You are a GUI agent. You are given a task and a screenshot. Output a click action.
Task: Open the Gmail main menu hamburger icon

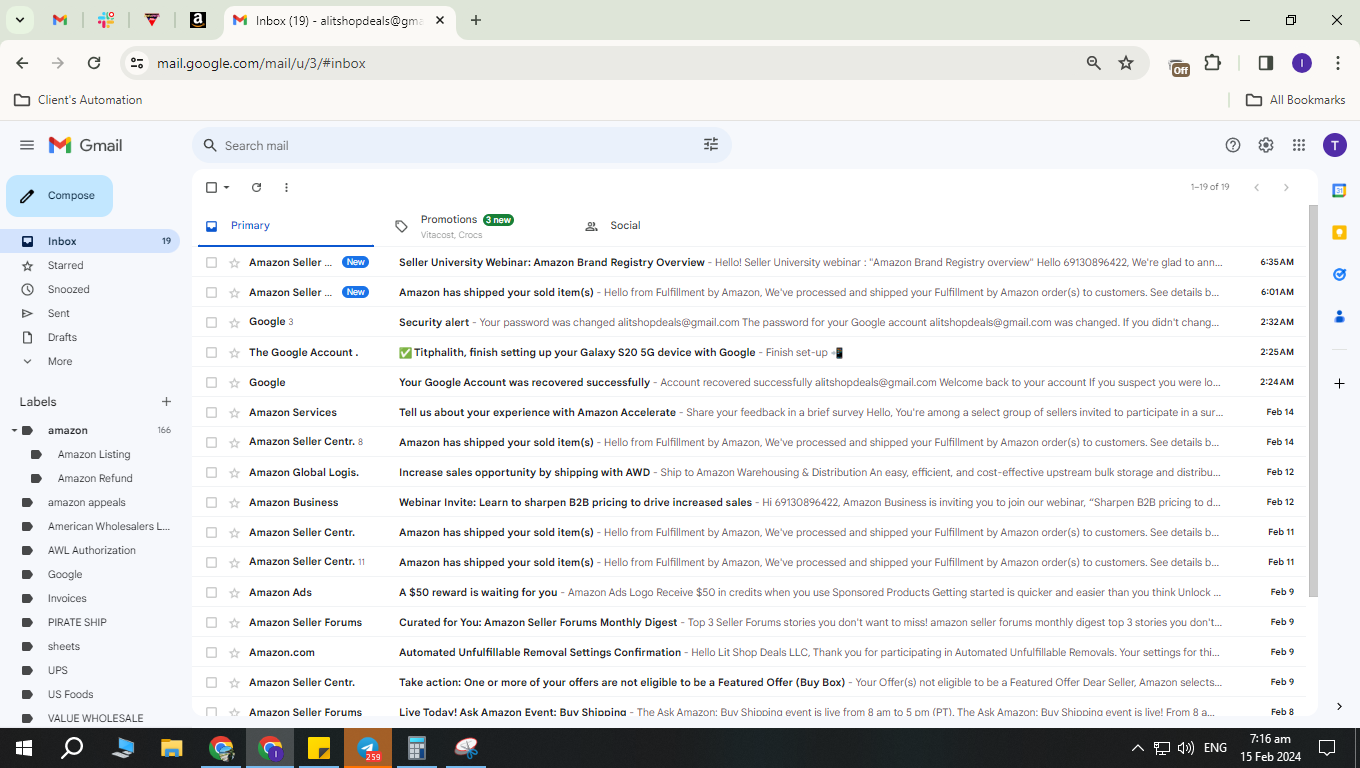[x=27, y=145]
